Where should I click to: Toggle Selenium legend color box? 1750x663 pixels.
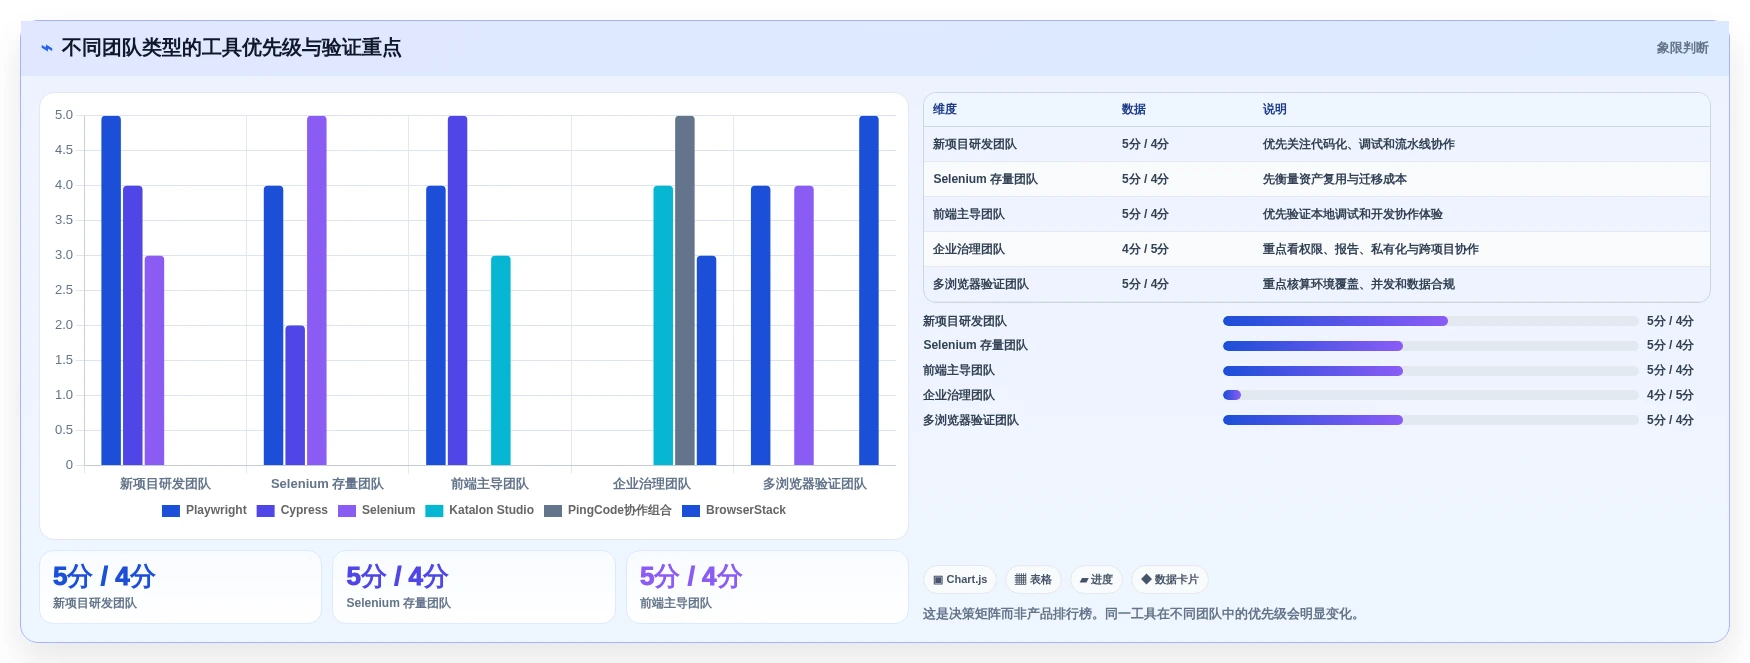tap(347, 511)
